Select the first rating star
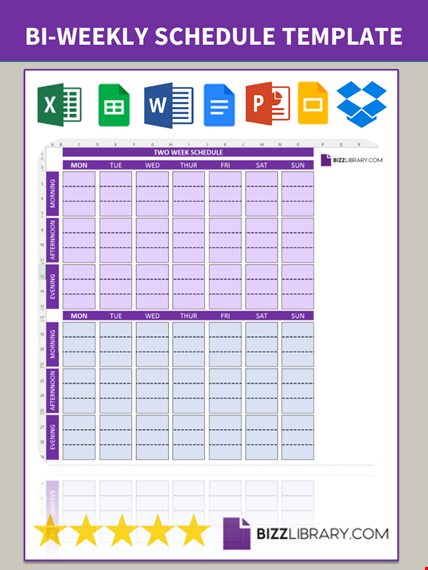 tap(50, 530)
